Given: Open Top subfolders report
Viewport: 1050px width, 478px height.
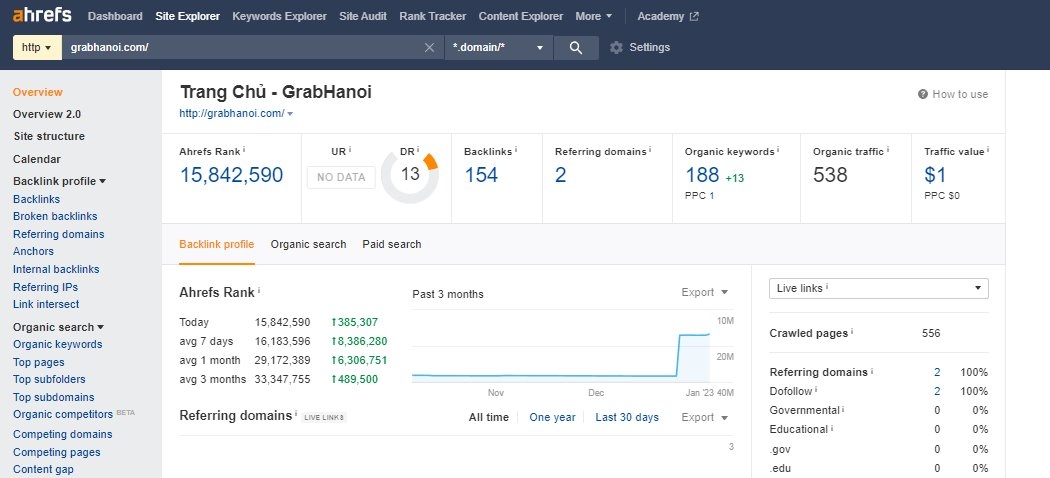Looking at the screenshot, I should pos(50,379).
